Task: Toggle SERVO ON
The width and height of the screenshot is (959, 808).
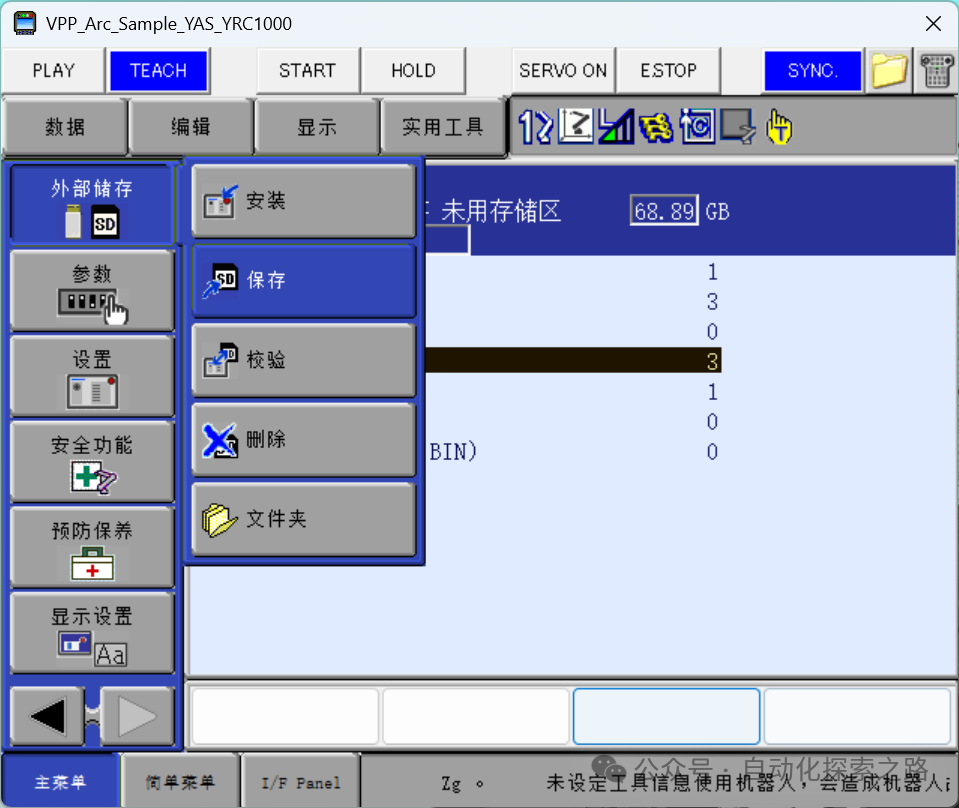Action: tap(563, 70)
